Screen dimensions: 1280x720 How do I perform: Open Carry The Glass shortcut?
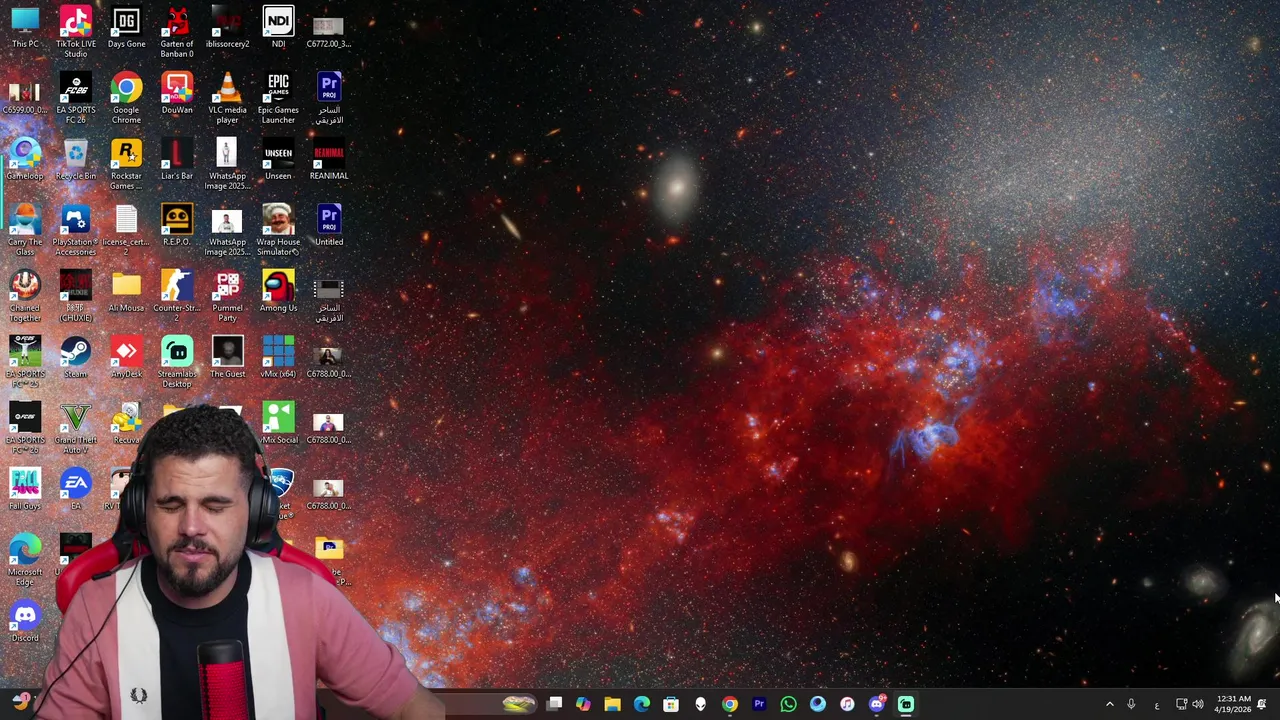(x=25, y=230)
